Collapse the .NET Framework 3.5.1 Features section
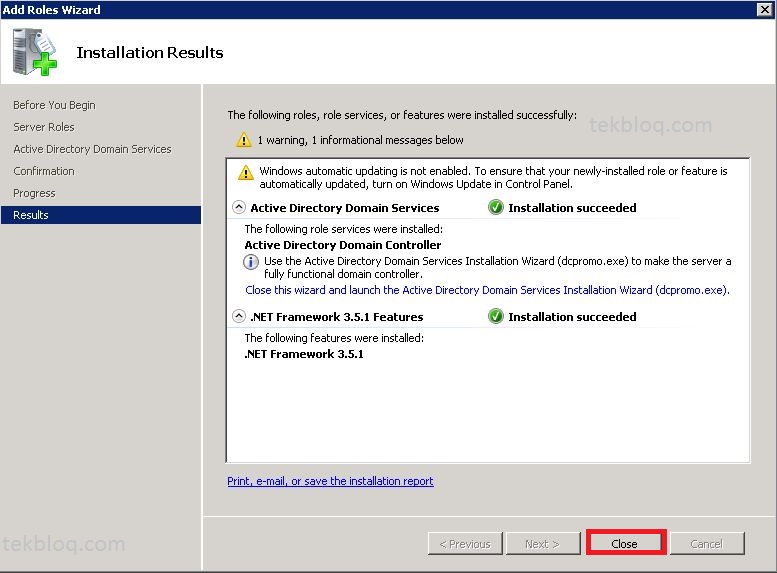The width and height of the screenshot is (777, 573). (239, 316)
